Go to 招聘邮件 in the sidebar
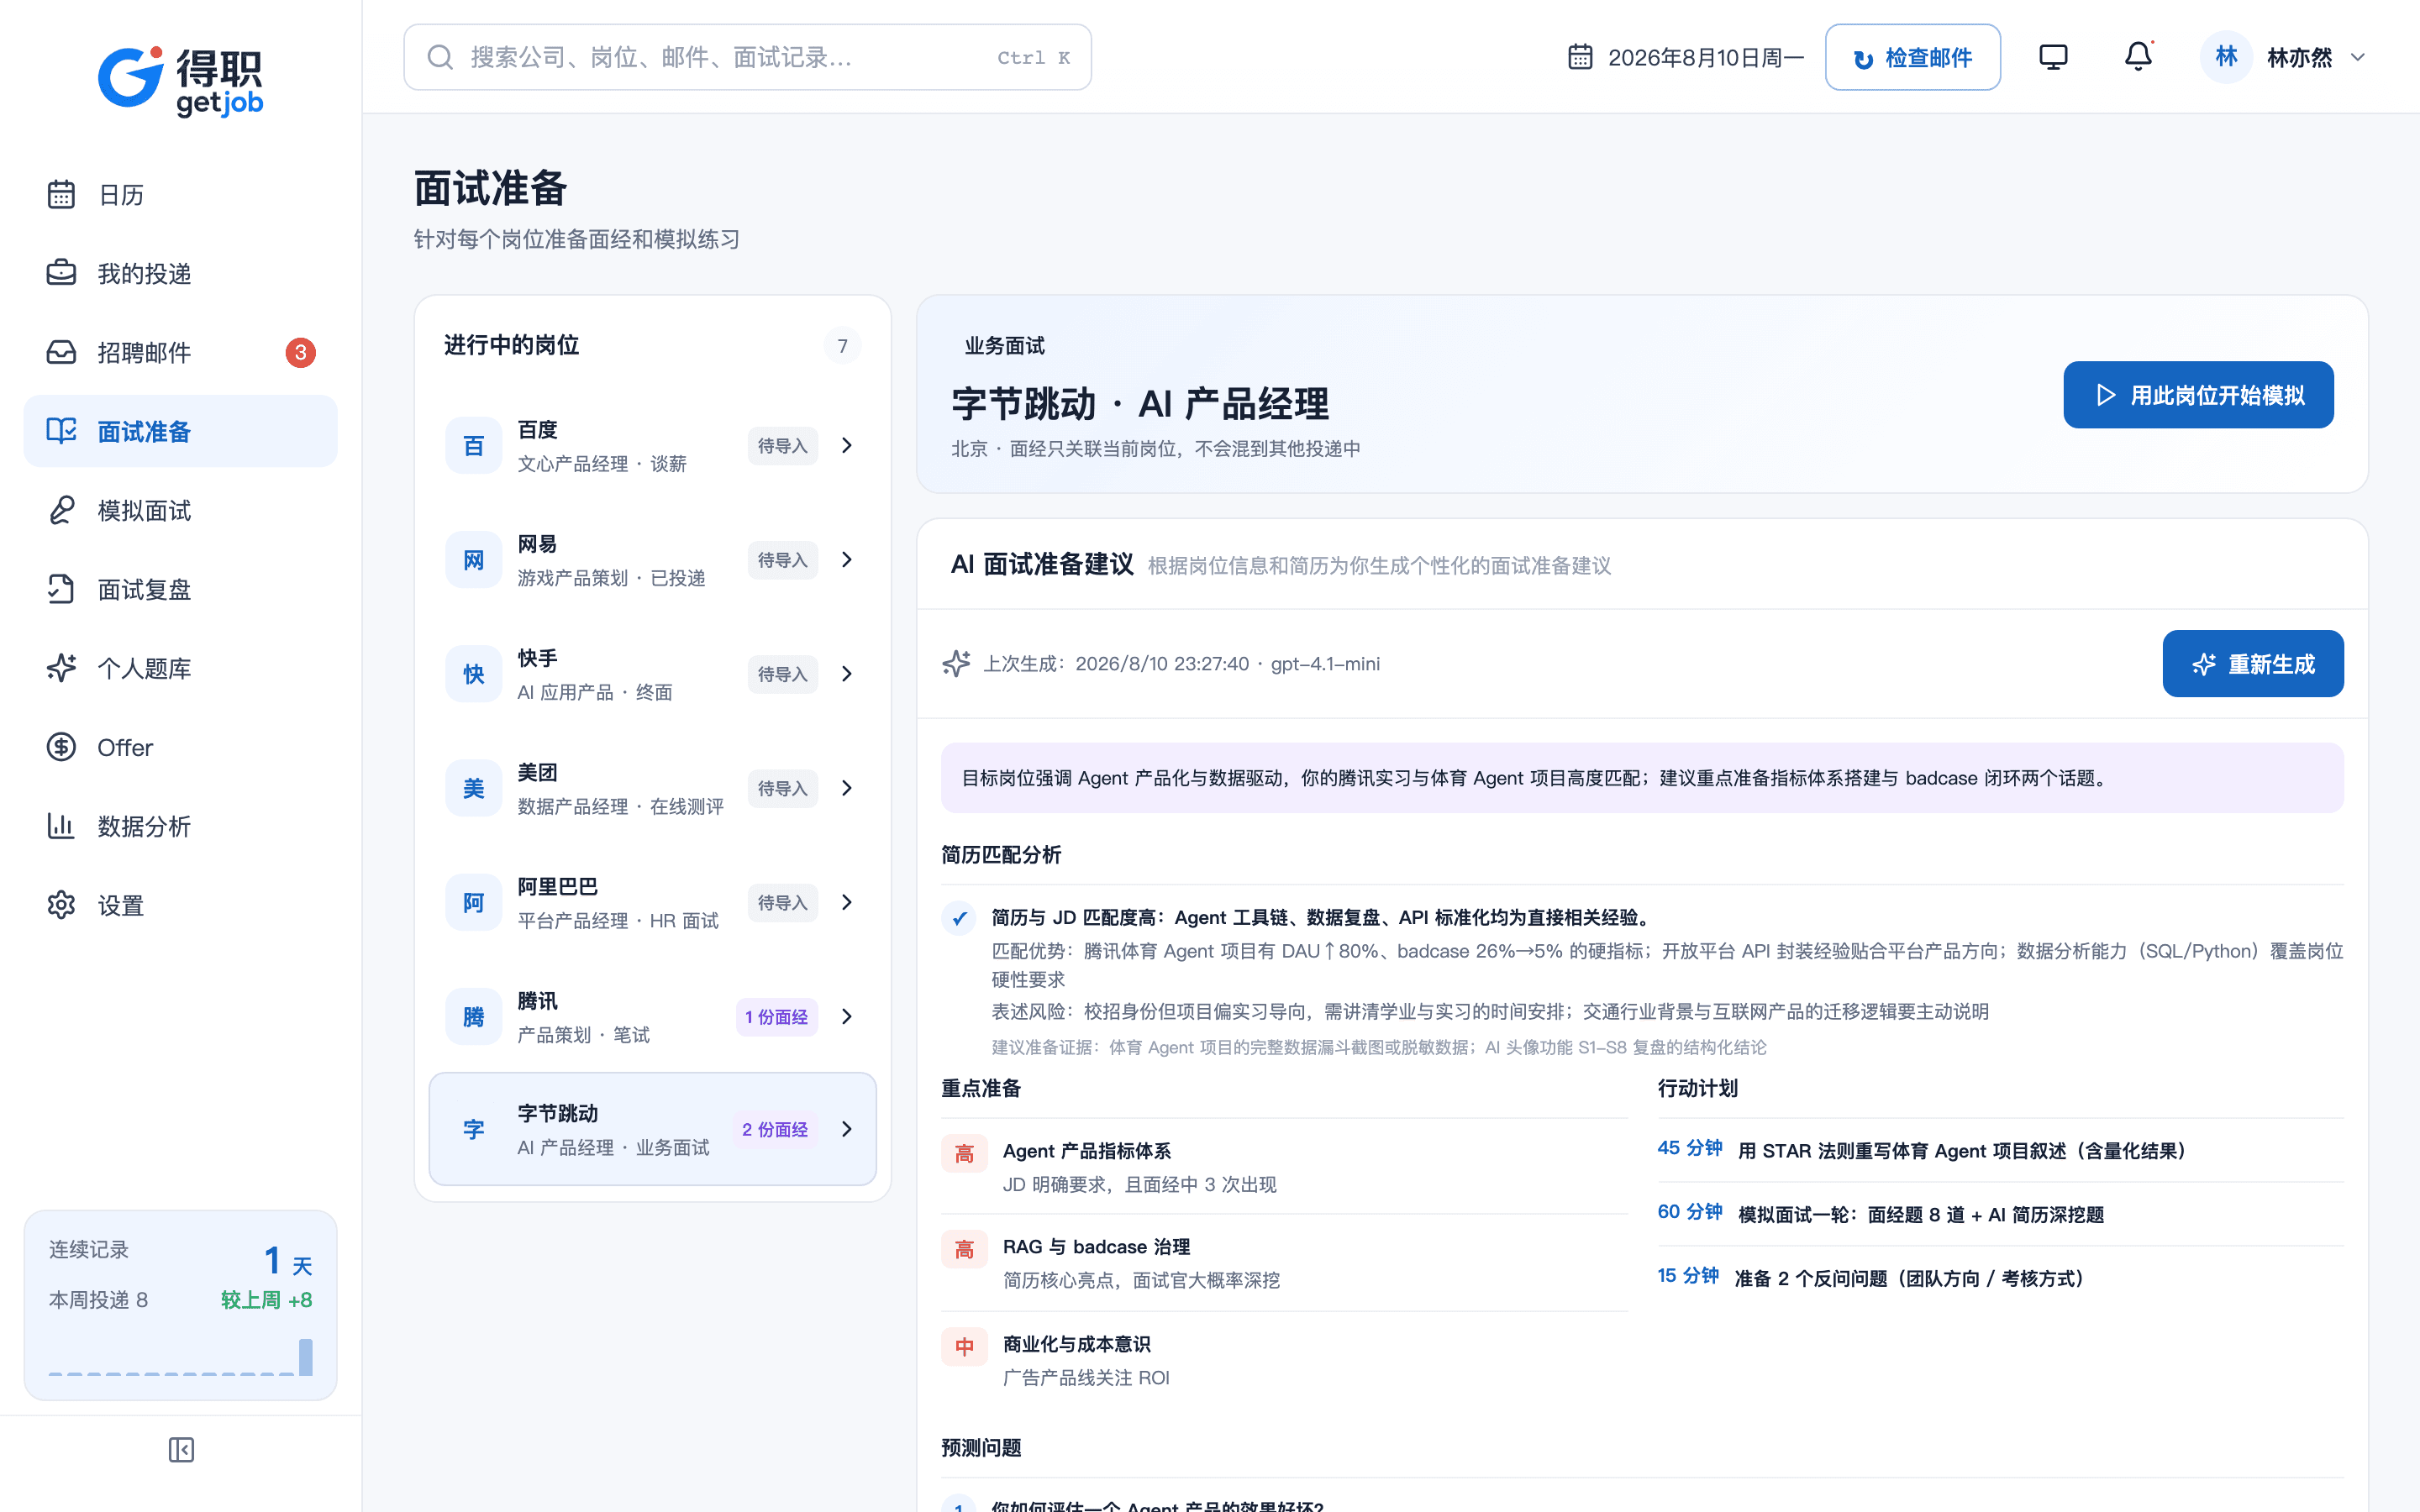Screen dimensions: 2420x1512 (x=180, y=352)
